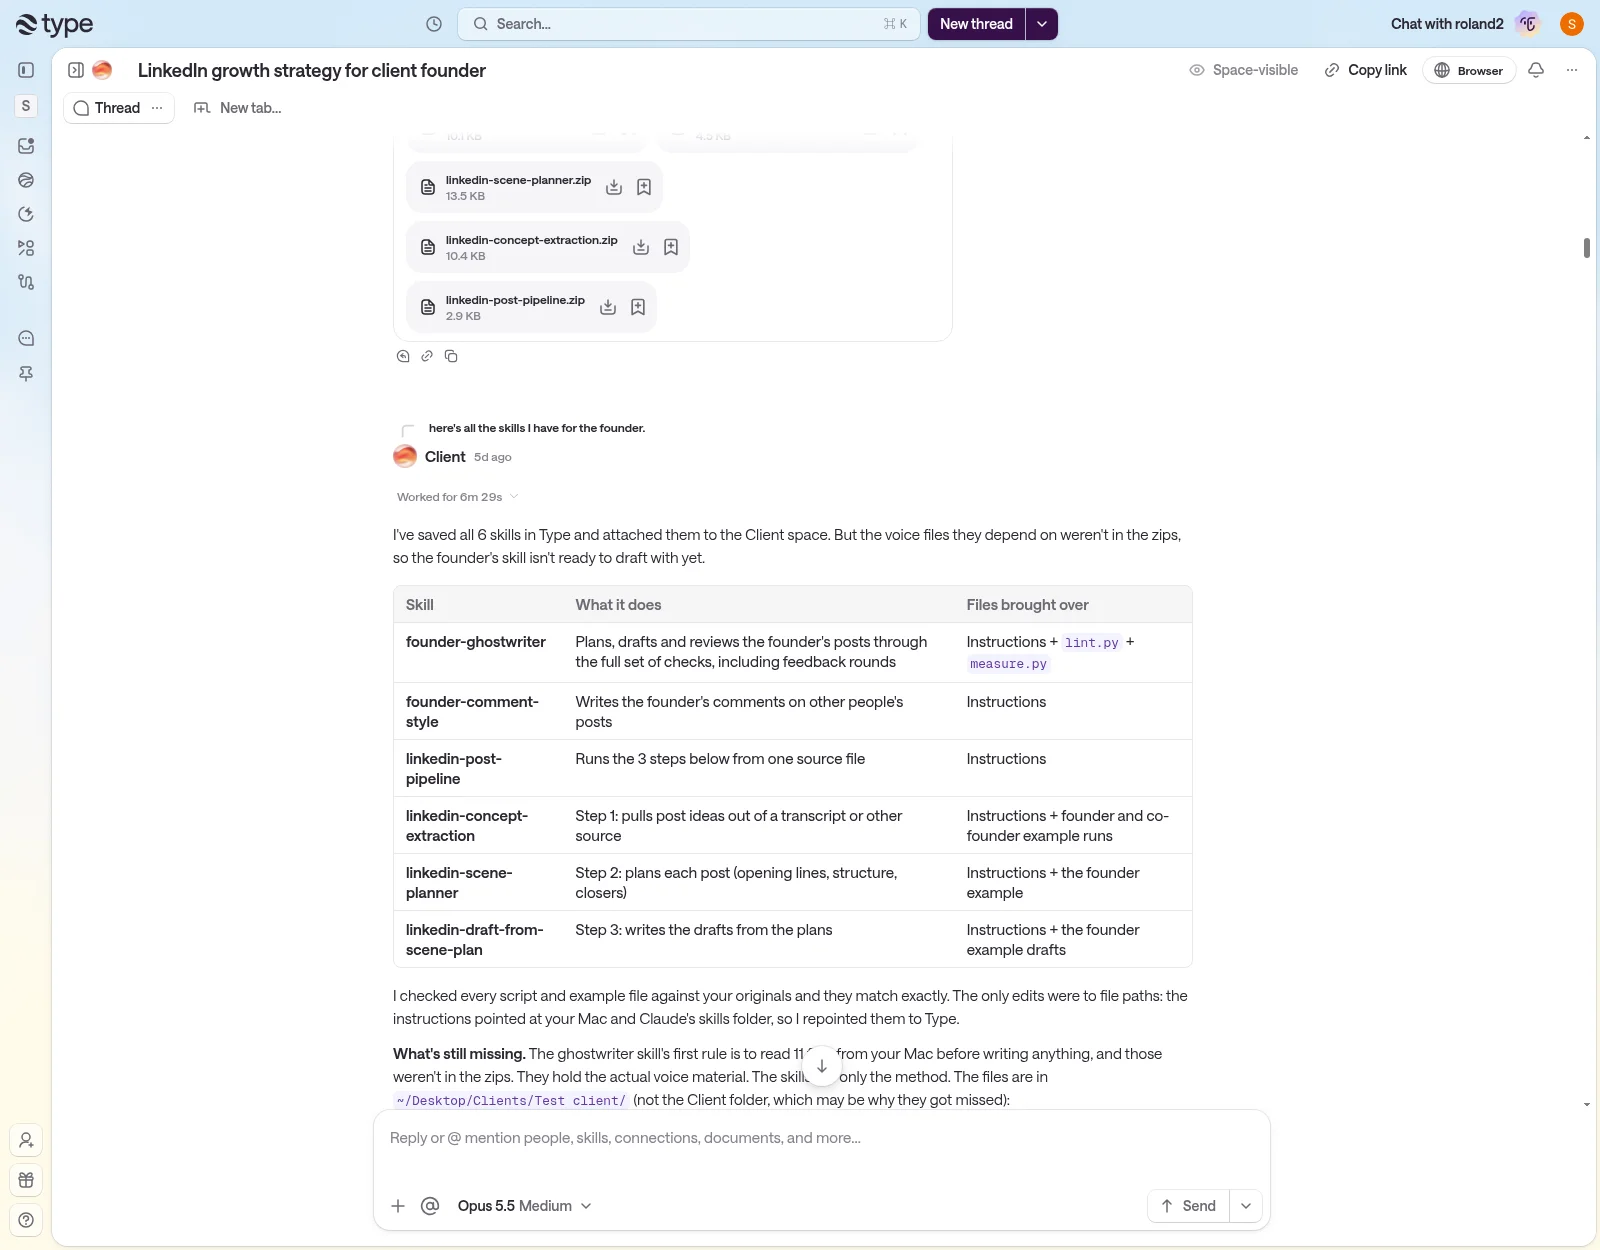Copy message link via chain icon
1600x1250 pixels.
point(427,356)
